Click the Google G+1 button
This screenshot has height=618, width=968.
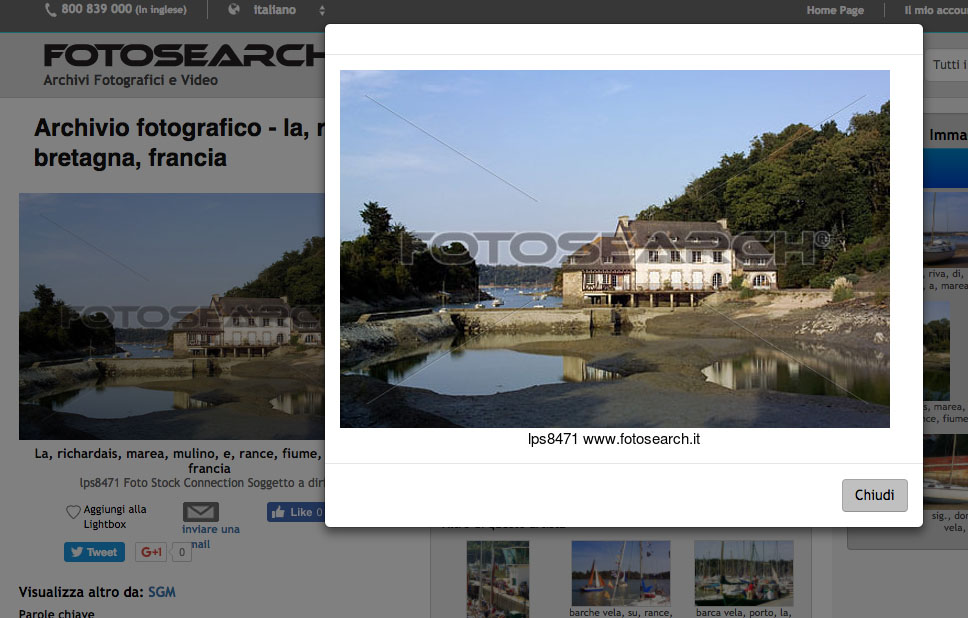151,552
